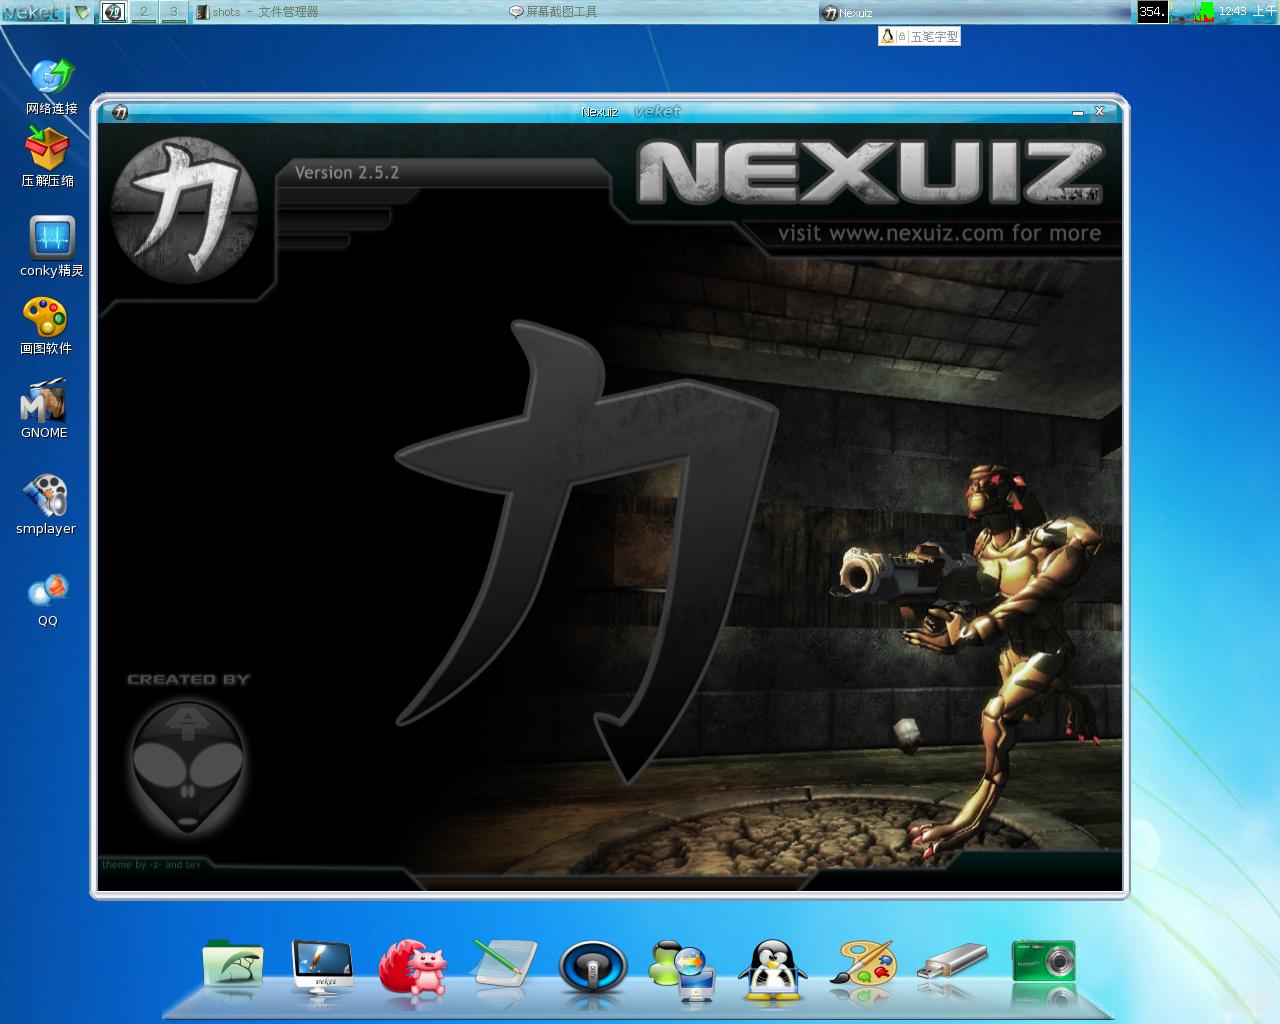Click the NEXUIZ logo in game window
Image resolution: width=1280 pixels, height=1024 pixels.
coord(870,173)
